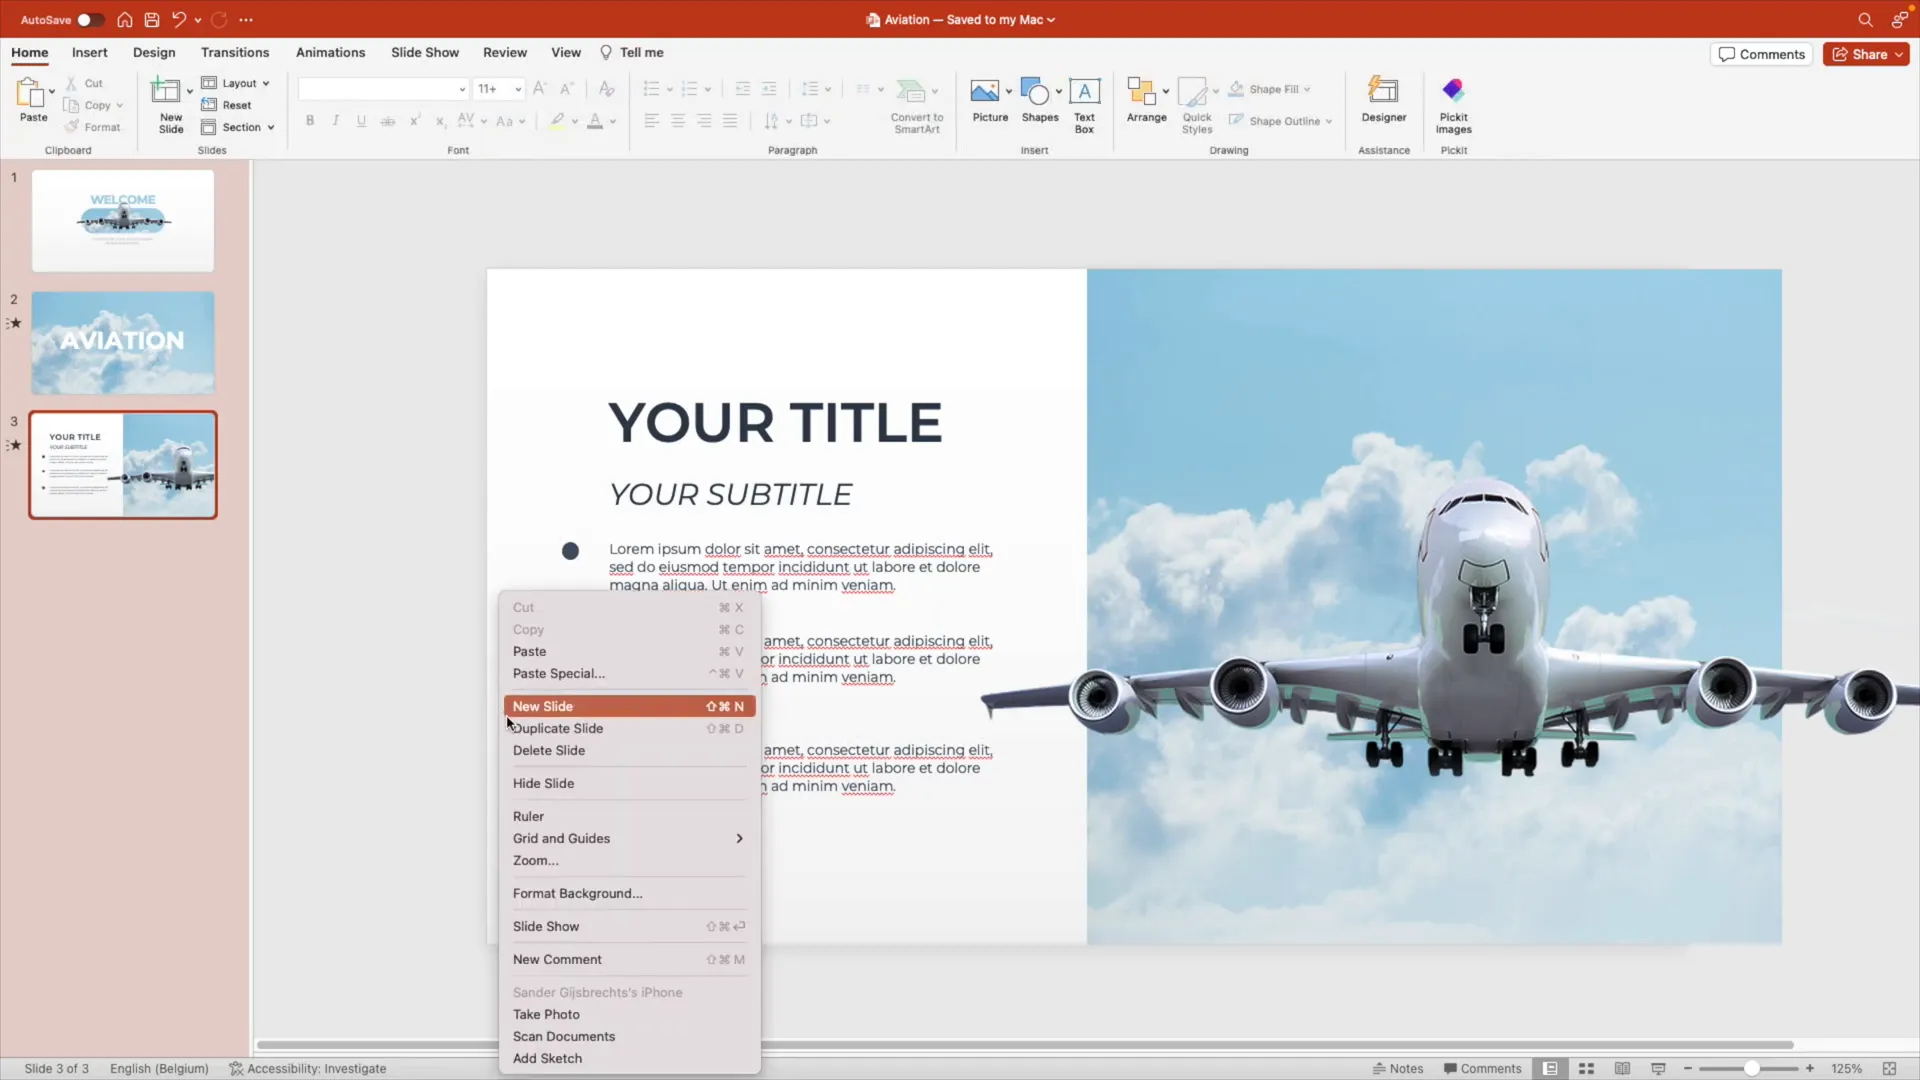Toggle Notes pane in status bar
The image size is (1920, 1080).
pyautogui.click(x=1398, y=1068)
